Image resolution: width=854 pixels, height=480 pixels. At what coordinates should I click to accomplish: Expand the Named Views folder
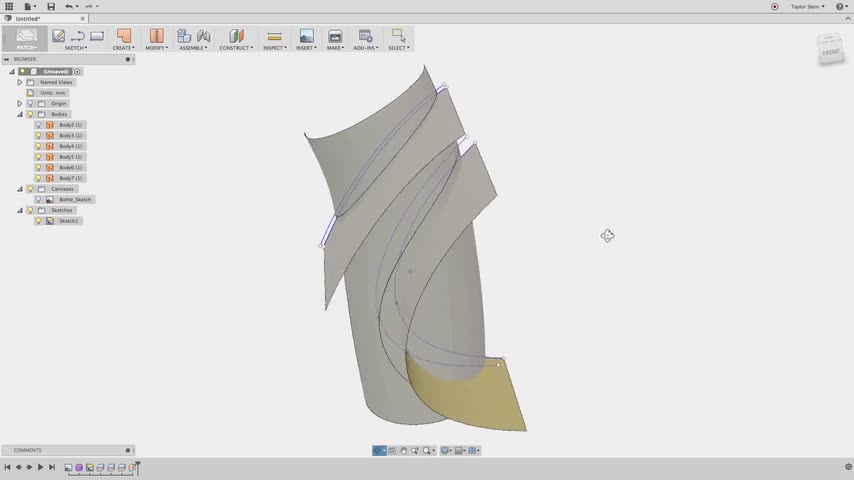19,82
